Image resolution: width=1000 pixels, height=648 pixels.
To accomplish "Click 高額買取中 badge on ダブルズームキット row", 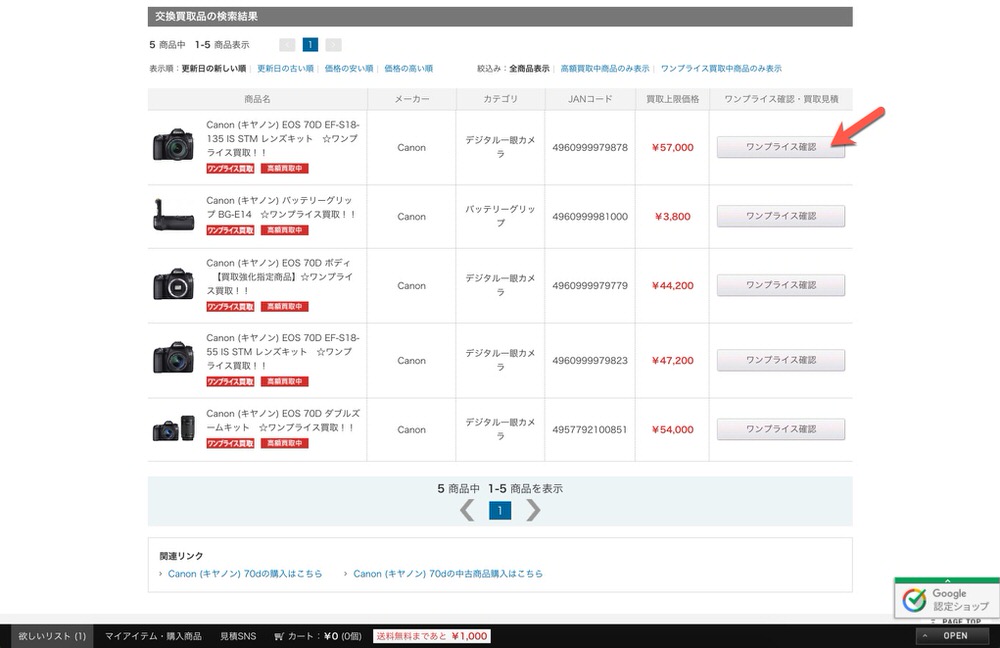I will pyautogui.click(x=284, y=443).
